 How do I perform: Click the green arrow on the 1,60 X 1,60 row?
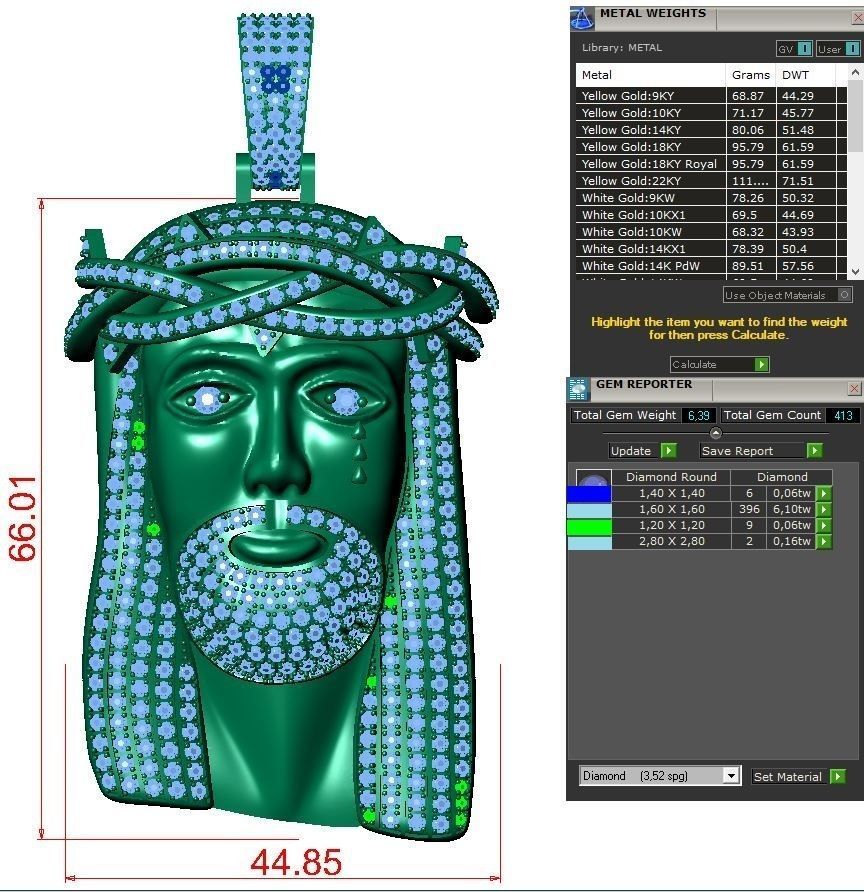pos(823,509)
